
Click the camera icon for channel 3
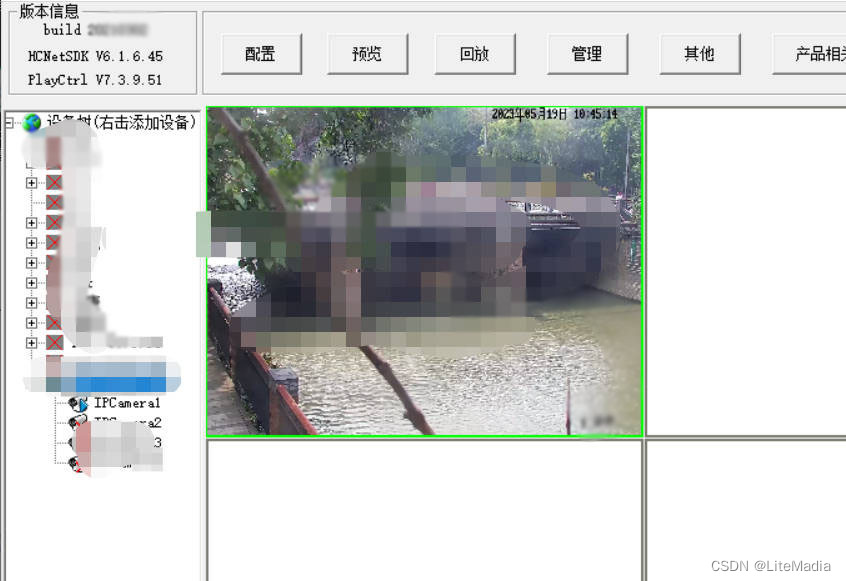[x=71, y=440]
